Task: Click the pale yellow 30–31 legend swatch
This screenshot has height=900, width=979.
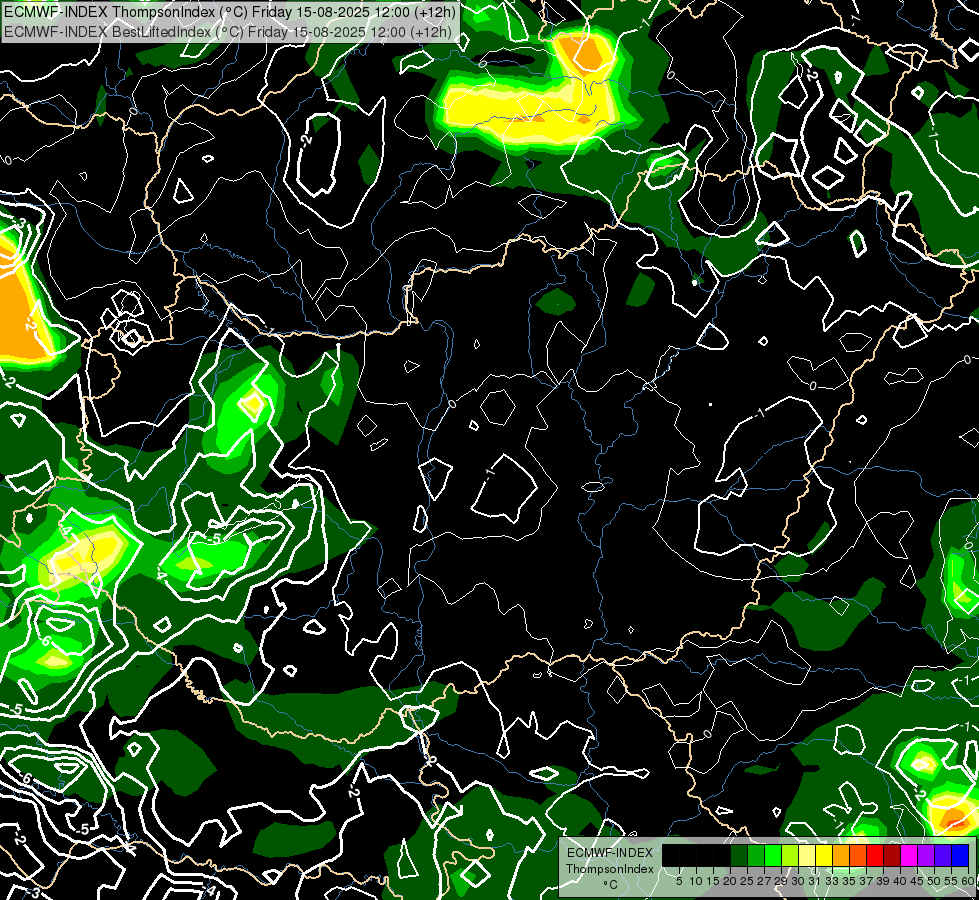Action: coord(807,855)
